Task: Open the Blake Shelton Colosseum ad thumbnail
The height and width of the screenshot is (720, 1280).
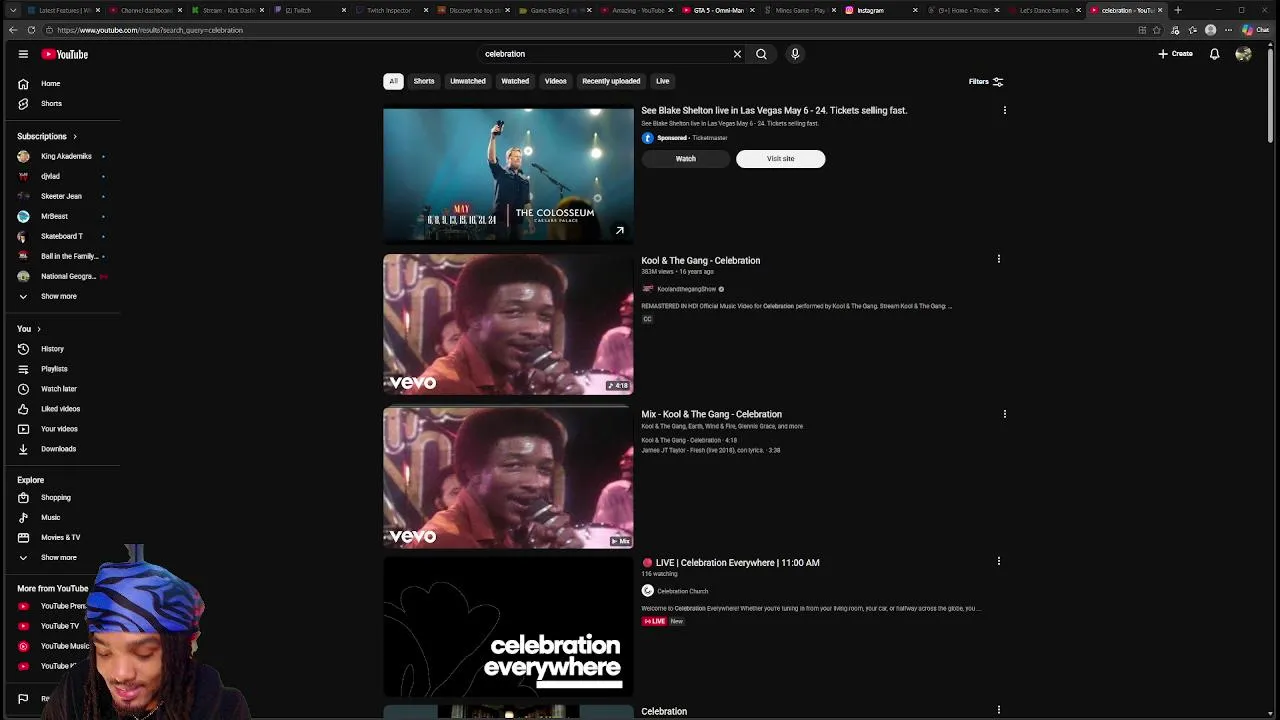Action: [x=508, y=176]
